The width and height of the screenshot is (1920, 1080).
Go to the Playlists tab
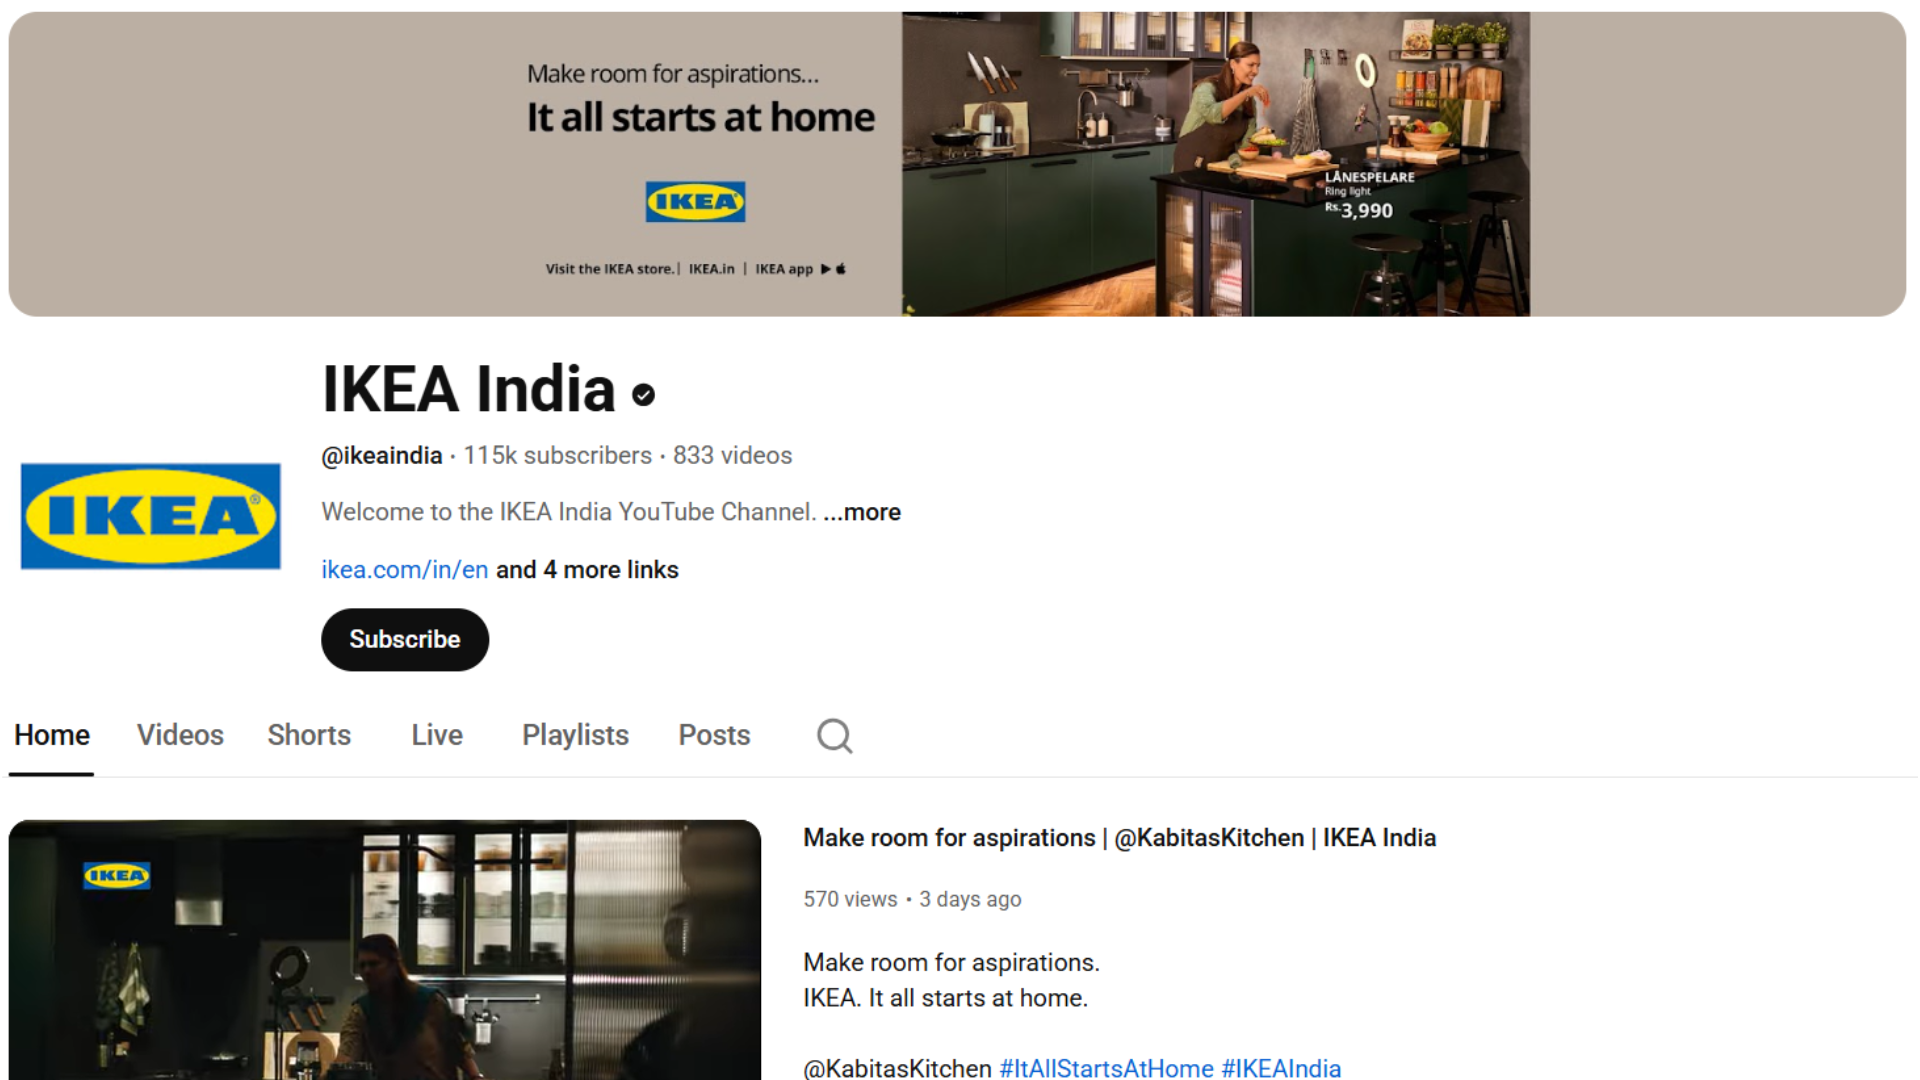pyautogui.click(x=575, y=735)
